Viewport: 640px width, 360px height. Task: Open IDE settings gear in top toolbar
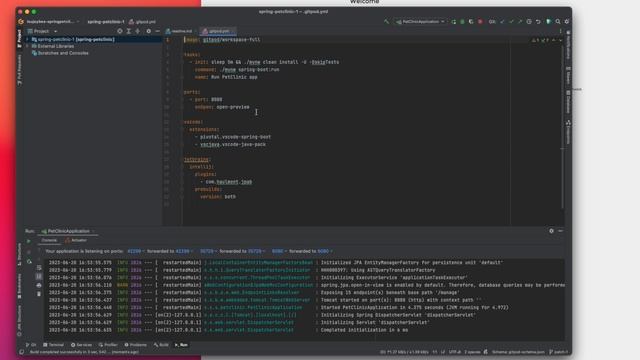point(567,22)
